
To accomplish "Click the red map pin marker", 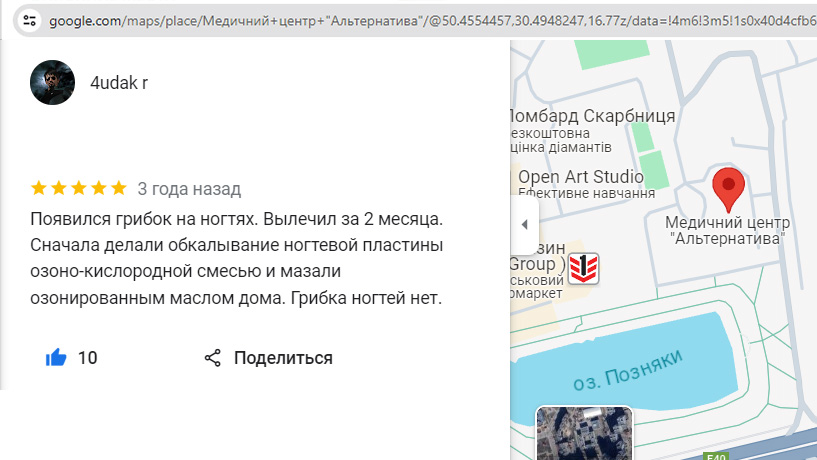I will click(728, 190).
